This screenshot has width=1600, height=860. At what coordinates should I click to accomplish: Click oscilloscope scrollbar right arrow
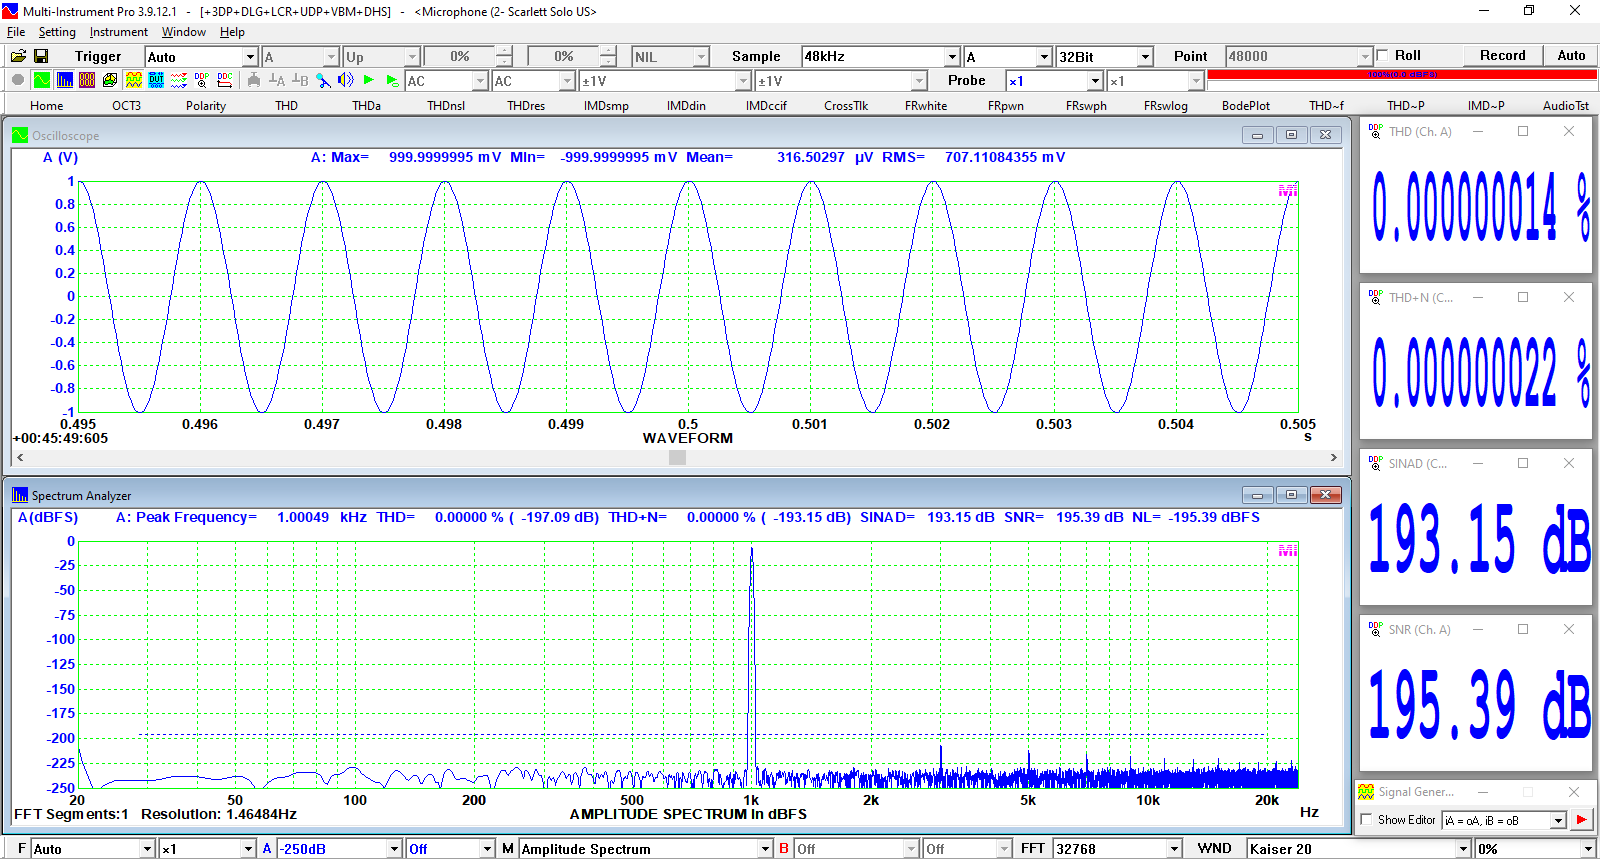(x=1333, y=457)
